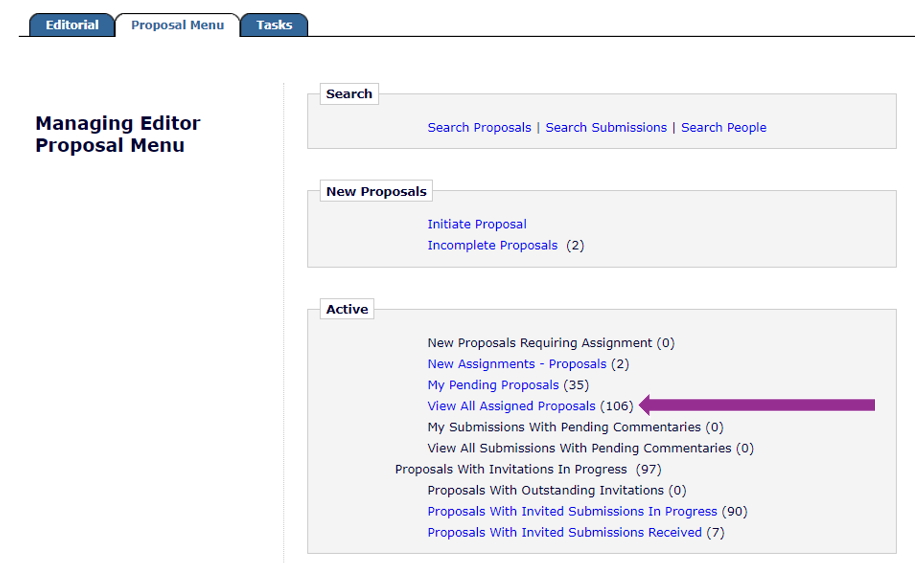
Task: Open the Search Submissions link
Action: pyautogui.click(x=606, y=128)
